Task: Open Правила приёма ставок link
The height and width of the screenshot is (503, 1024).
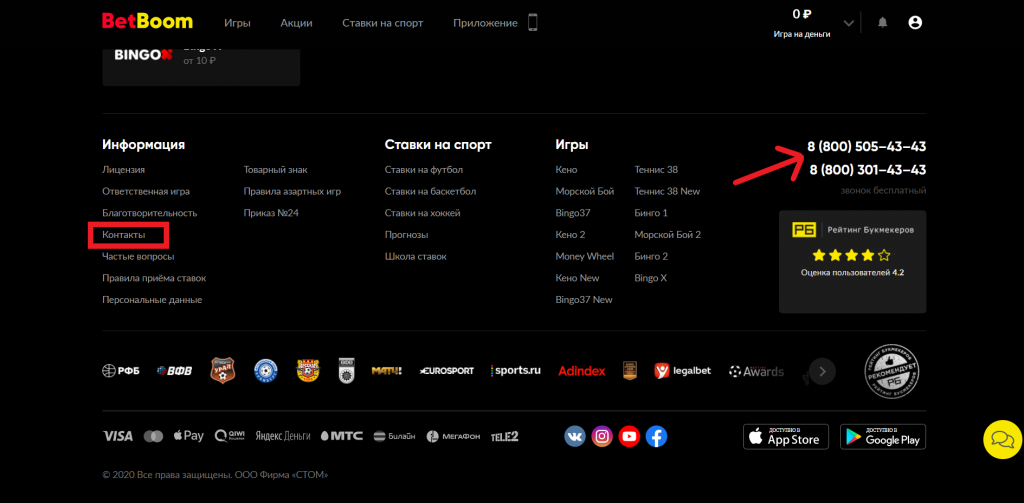Action: tap(154, 278)
